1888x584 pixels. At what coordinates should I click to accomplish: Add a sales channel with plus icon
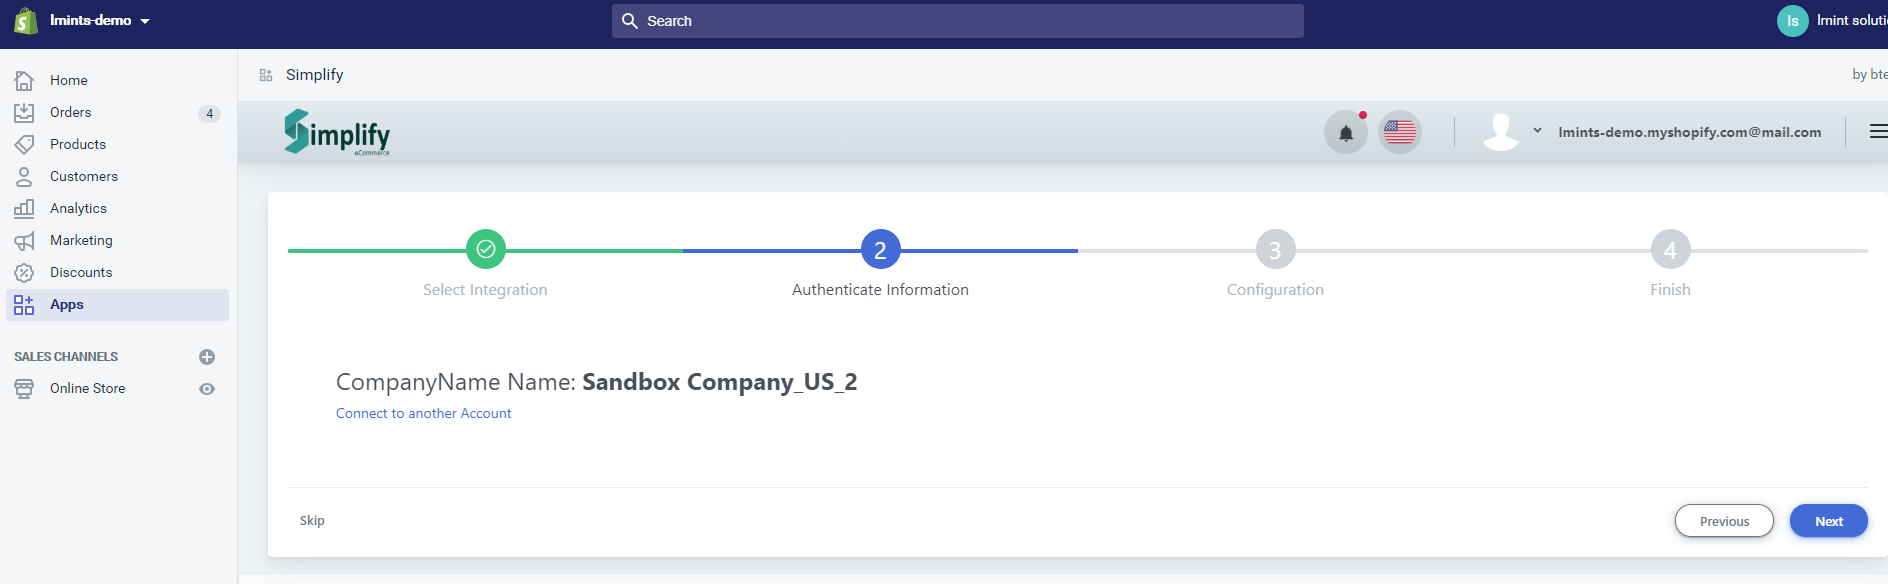click(207, 357)
